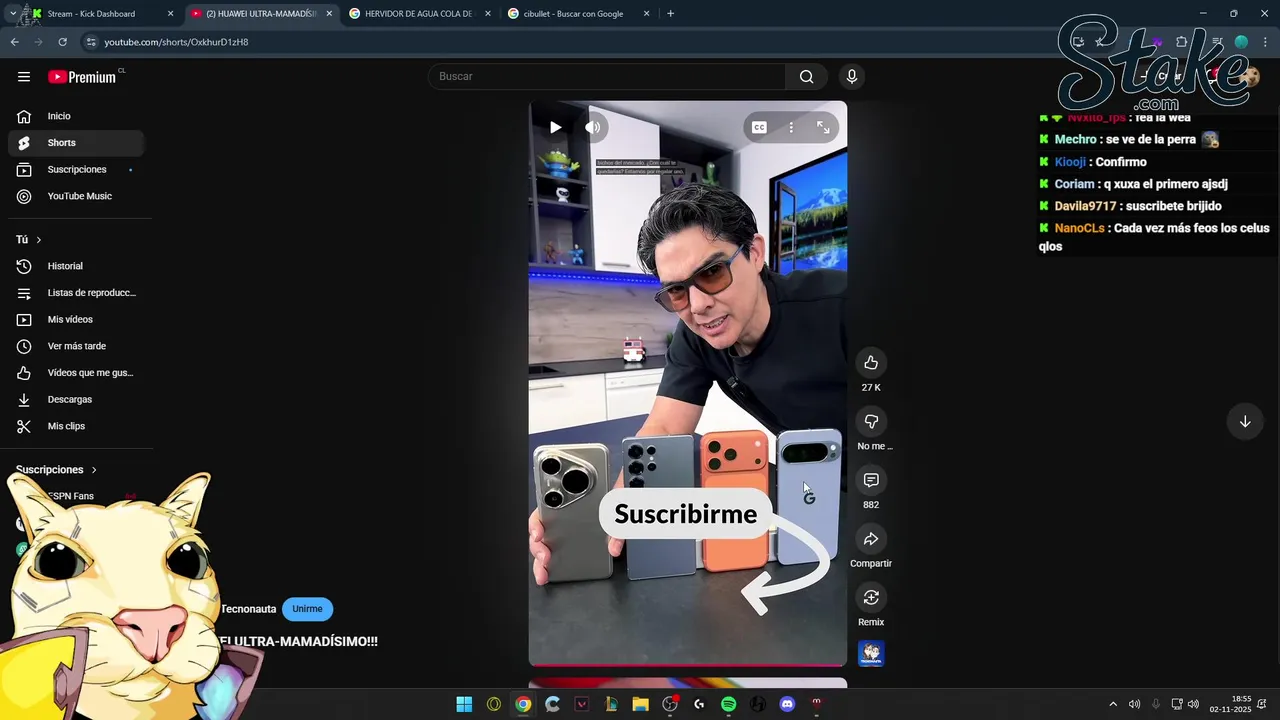
Task: Open Inicio in the sidebar
Action: 76,116
